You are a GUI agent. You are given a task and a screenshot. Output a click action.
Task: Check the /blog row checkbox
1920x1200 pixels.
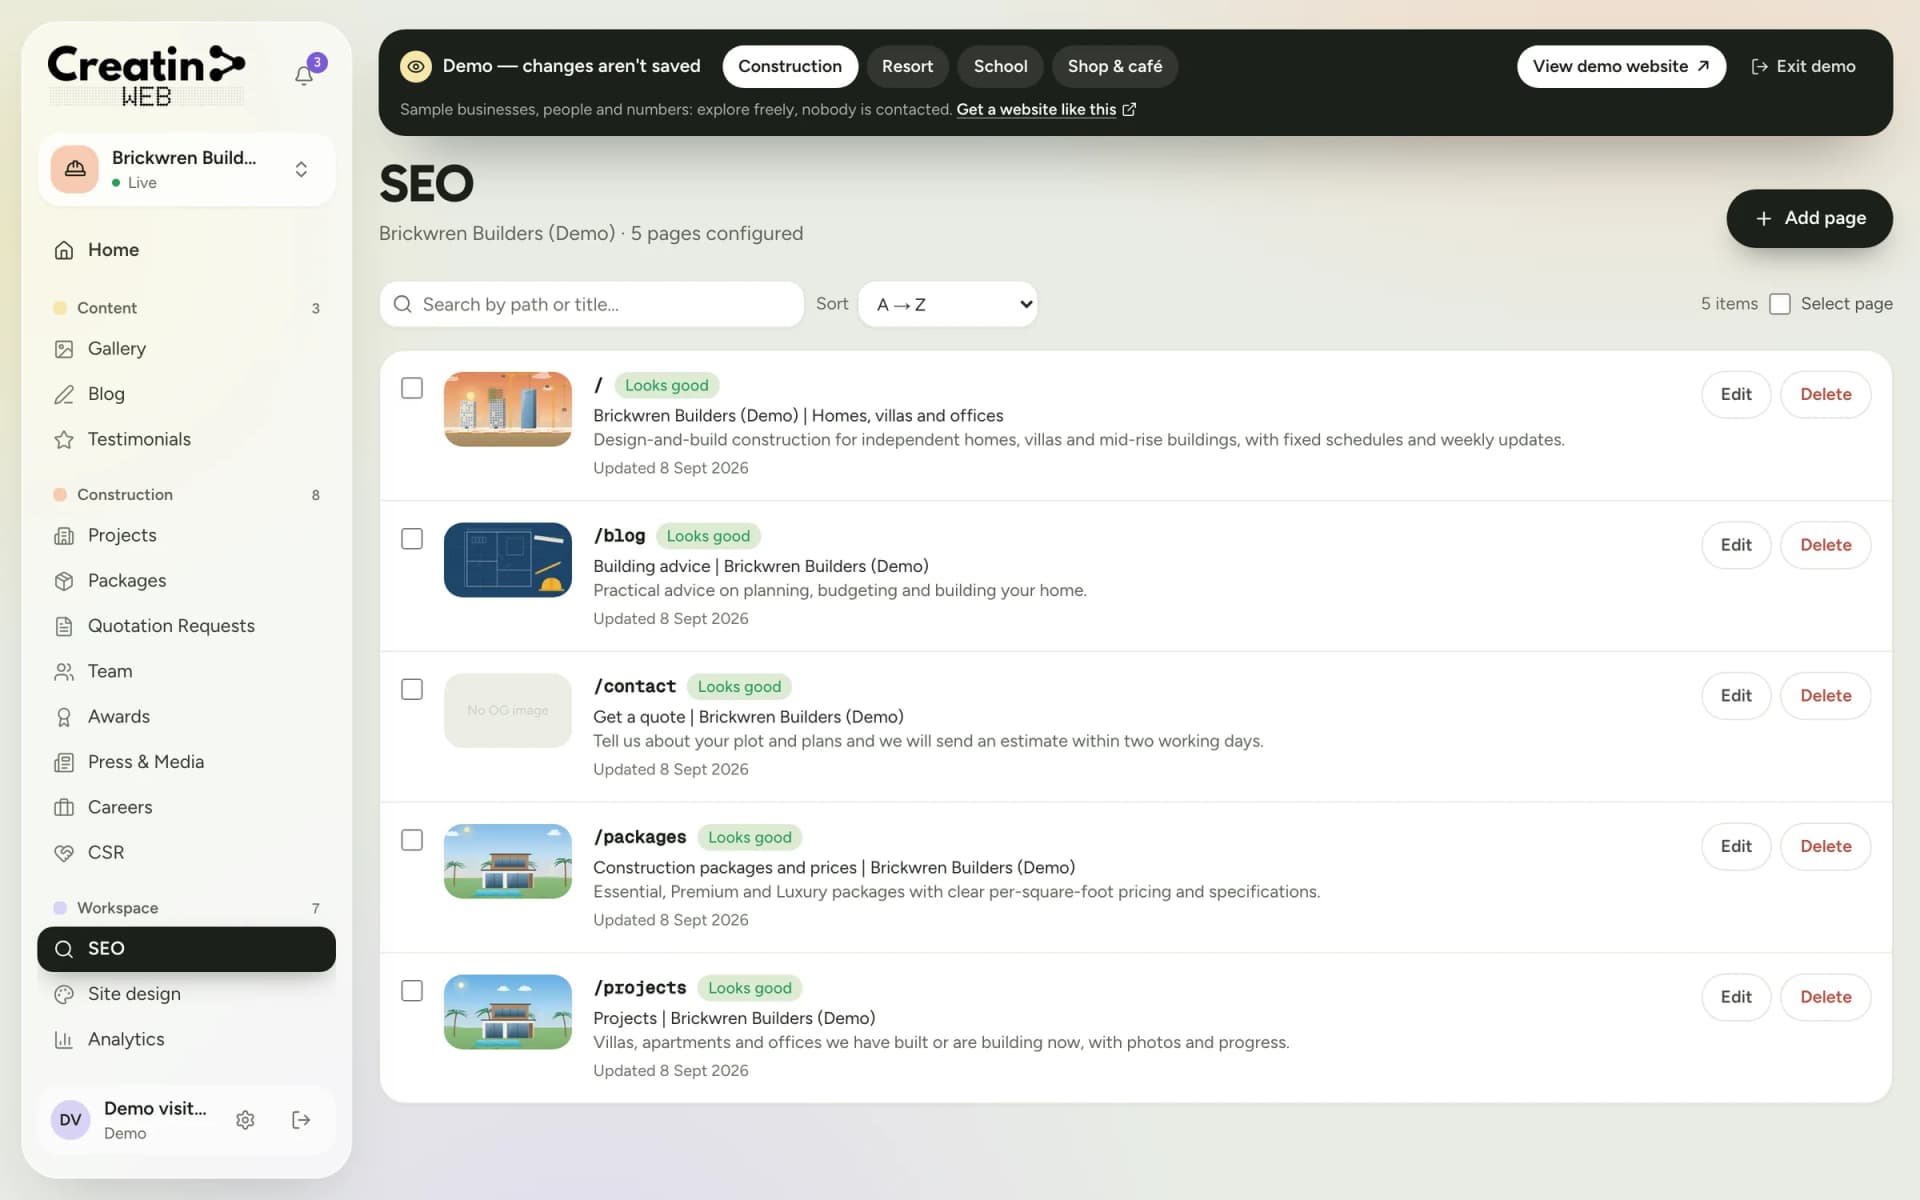click(x=412, y=539)
